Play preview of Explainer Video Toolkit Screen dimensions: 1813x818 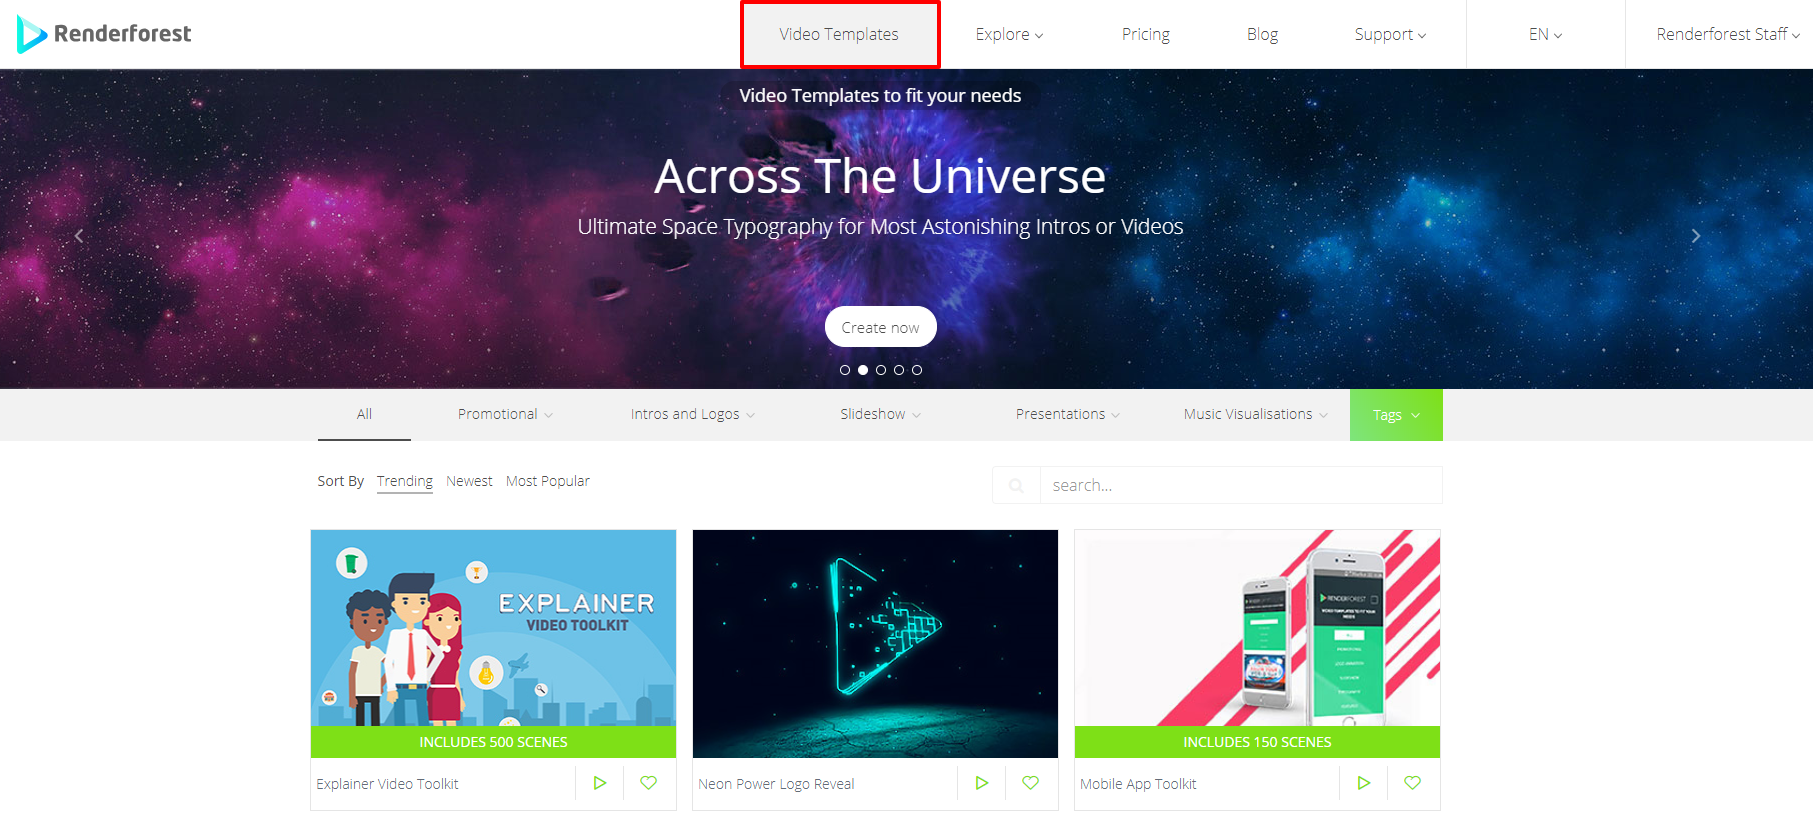600,783
